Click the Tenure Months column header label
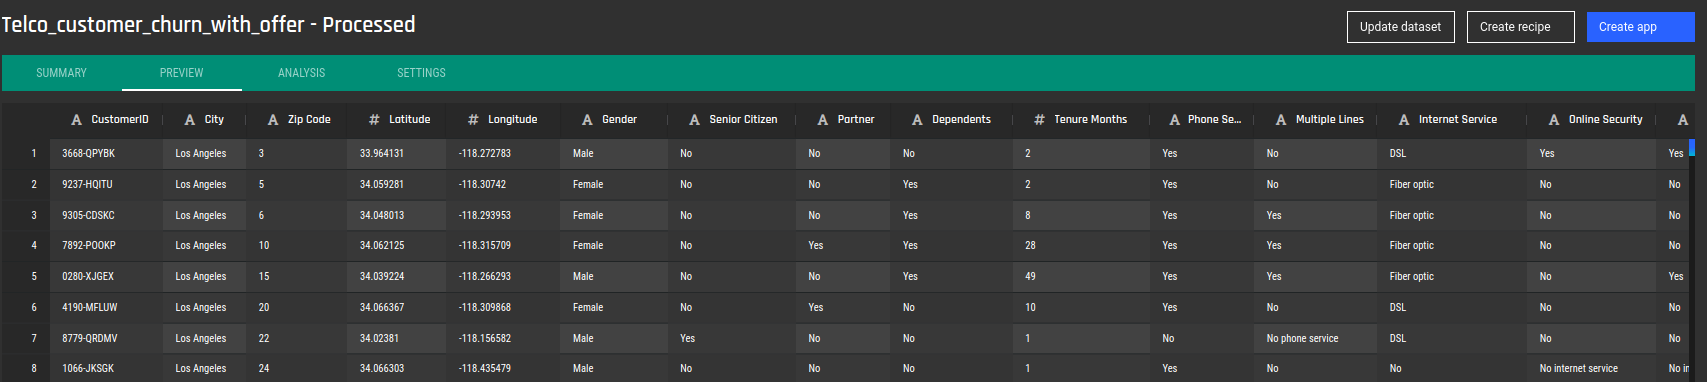 point(1090,119)
